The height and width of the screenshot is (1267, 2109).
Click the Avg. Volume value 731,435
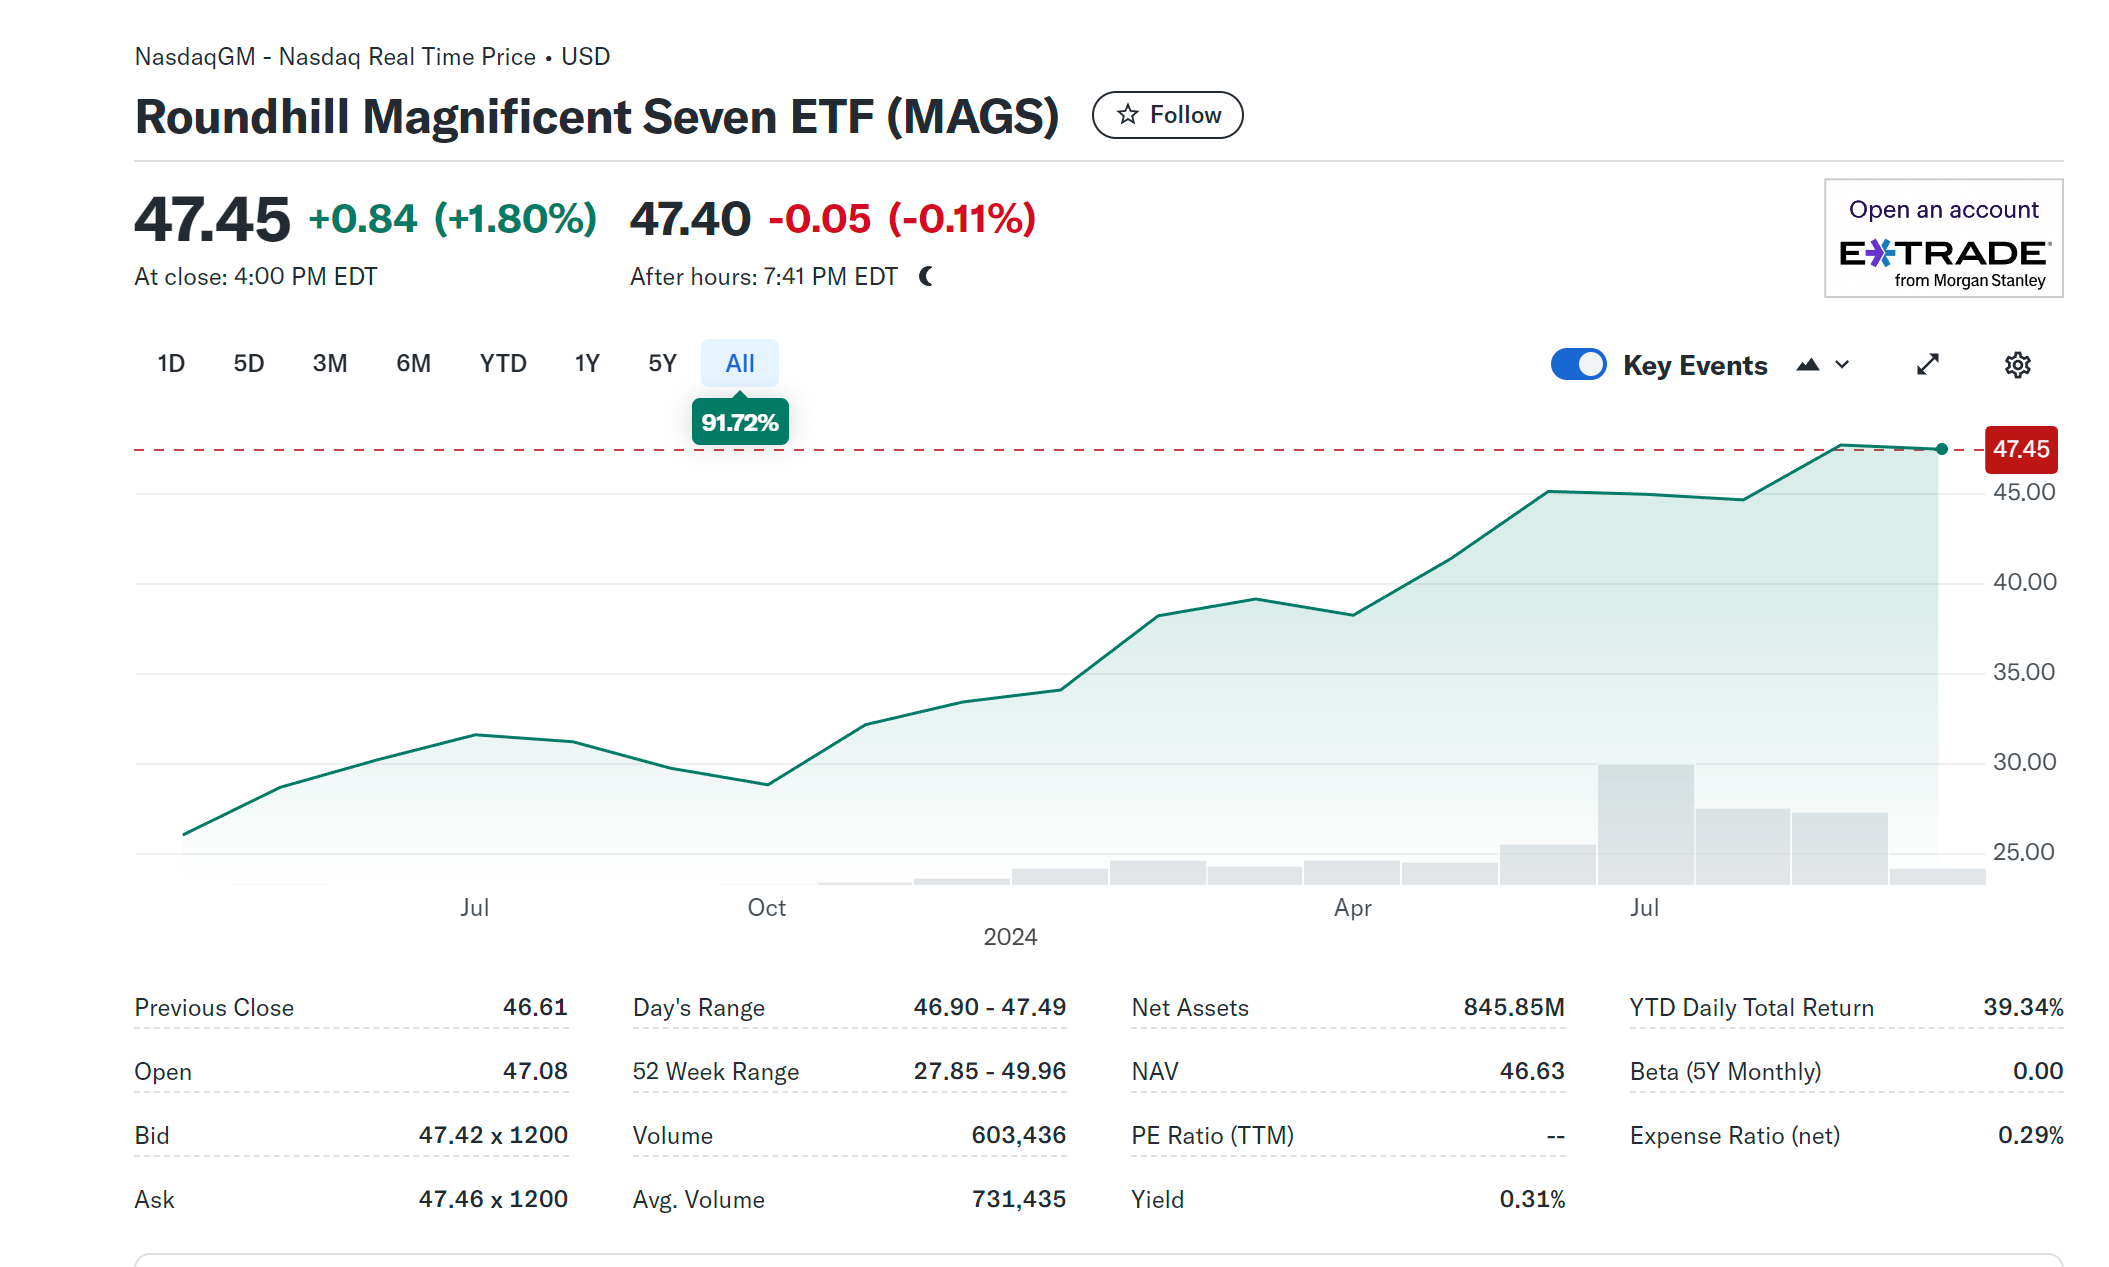click(x=1019, y=1199)
